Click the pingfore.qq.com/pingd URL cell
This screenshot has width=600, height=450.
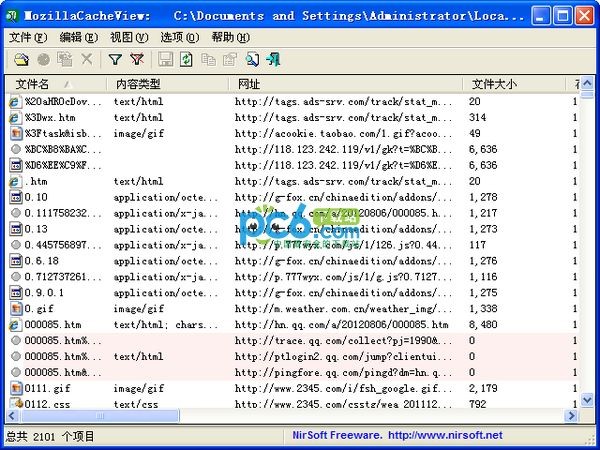[x=343, y=372]
